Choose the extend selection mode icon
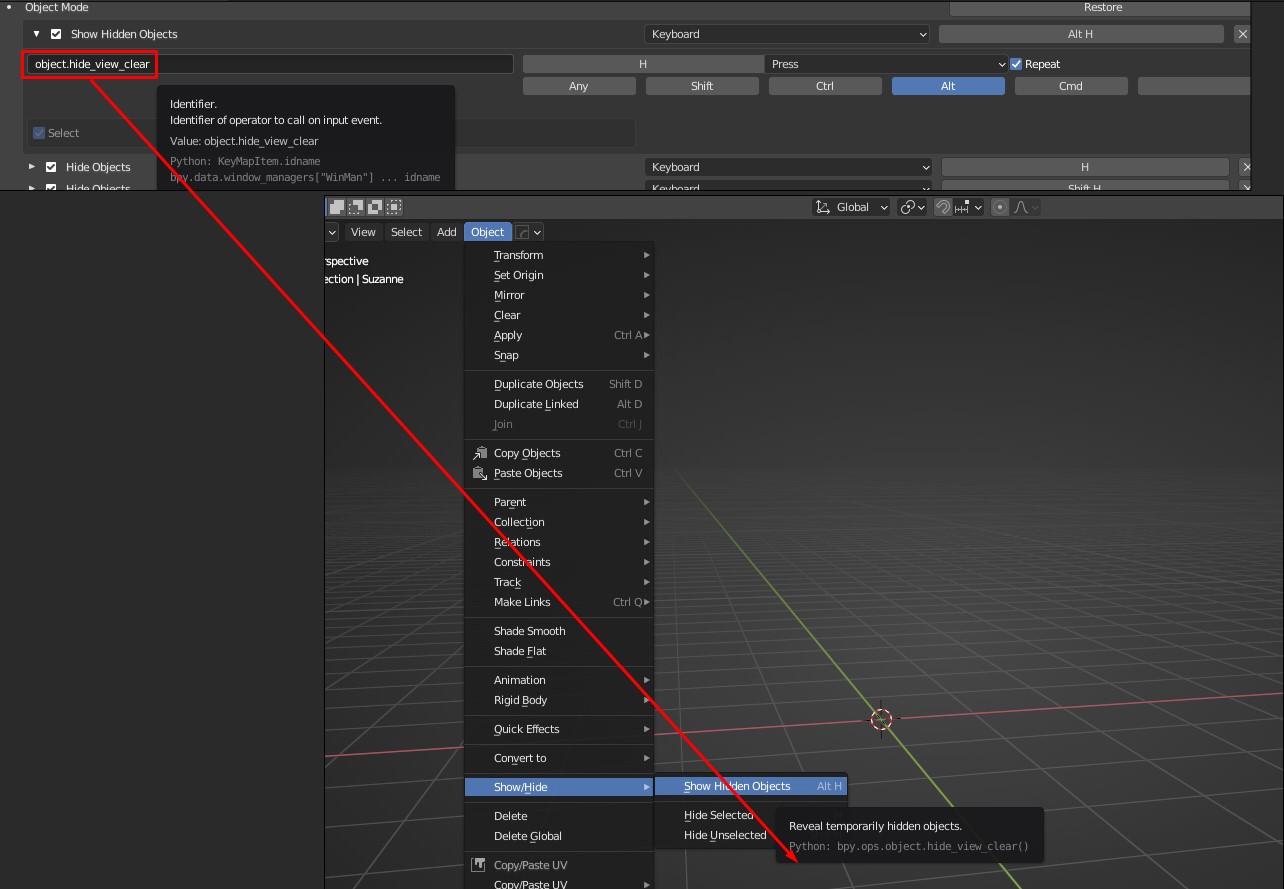1284x889 pixels. [x=356, y=207]
